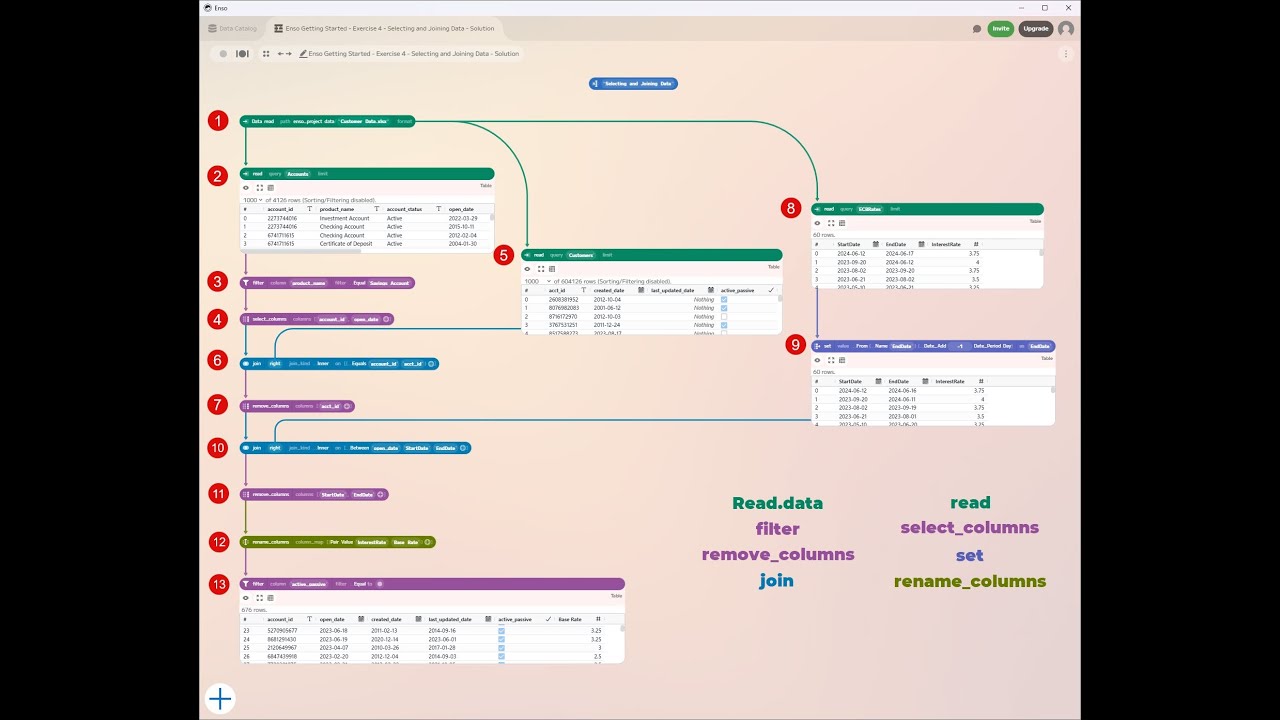The height and width of the screenshot is (720, 1280).
Task: Click the Upgrade button
Action: click(x=1036, y=29)
